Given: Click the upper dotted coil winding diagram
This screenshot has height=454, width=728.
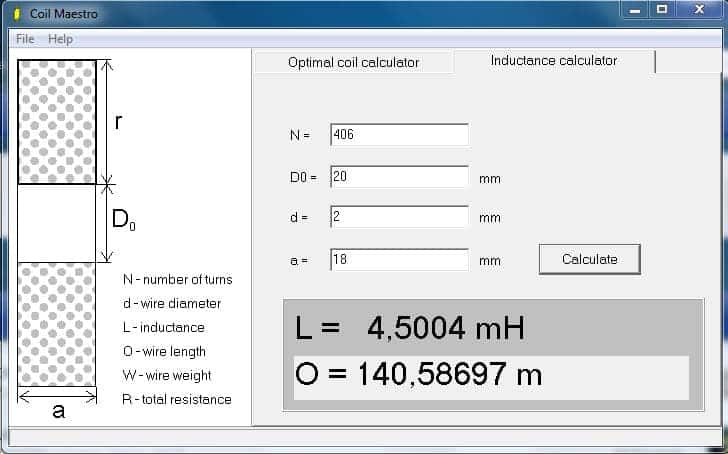Looking at the screenshot, I should [57, 122].
